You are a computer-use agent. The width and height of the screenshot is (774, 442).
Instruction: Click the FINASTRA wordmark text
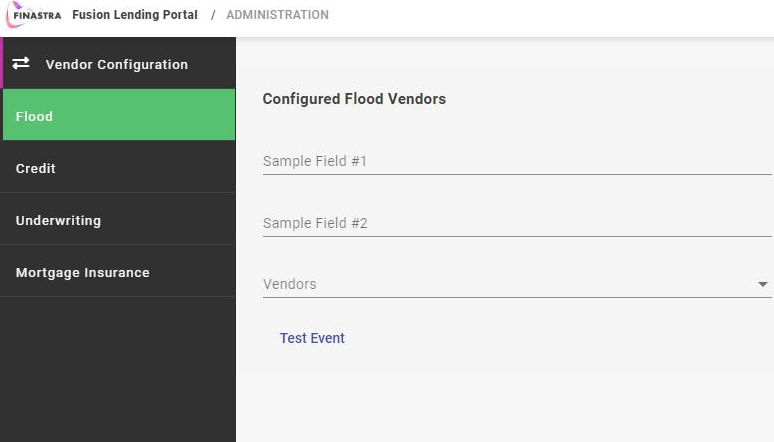pyautogui.click(x=43, y=16)
